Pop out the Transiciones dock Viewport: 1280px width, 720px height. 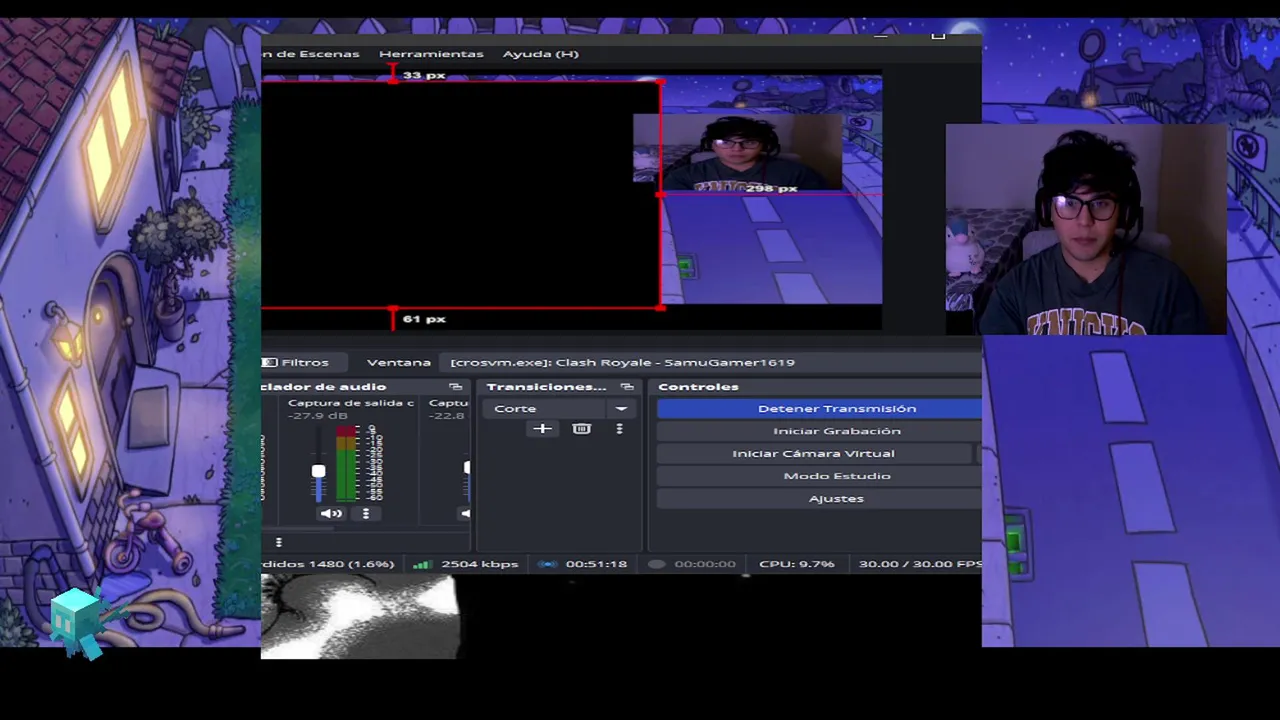point(627,387)
